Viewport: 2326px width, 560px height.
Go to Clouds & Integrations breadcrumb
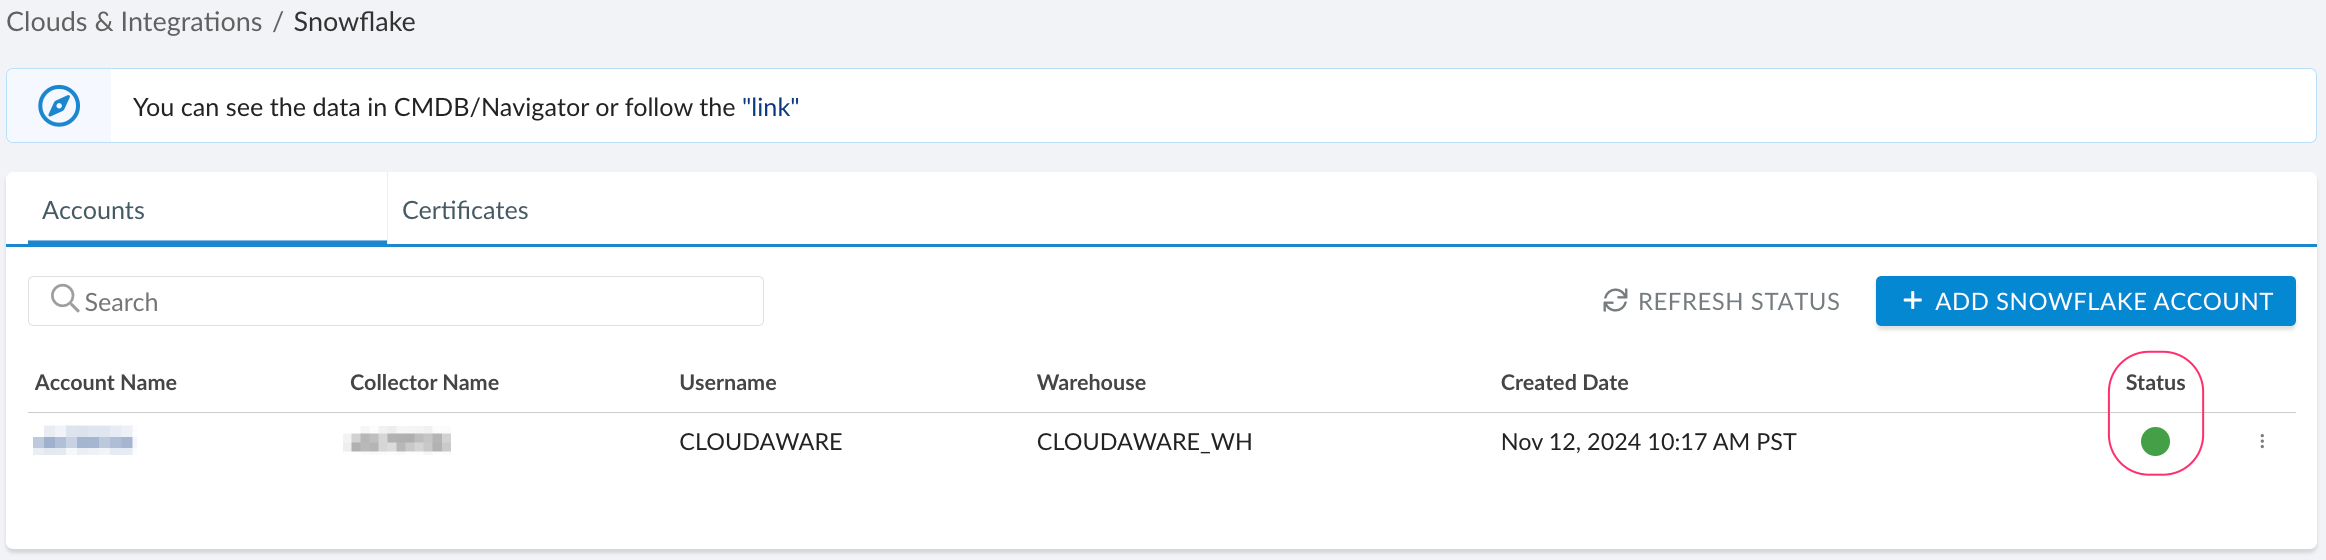click(134, 22)
